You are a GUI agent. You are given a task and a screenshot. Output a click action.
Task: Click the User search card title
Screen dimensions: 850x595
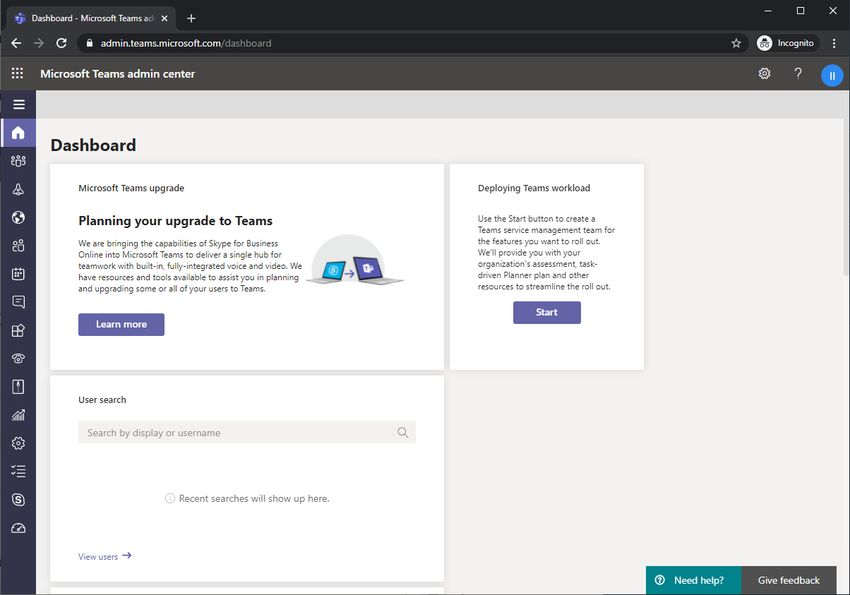coord(102,400)
